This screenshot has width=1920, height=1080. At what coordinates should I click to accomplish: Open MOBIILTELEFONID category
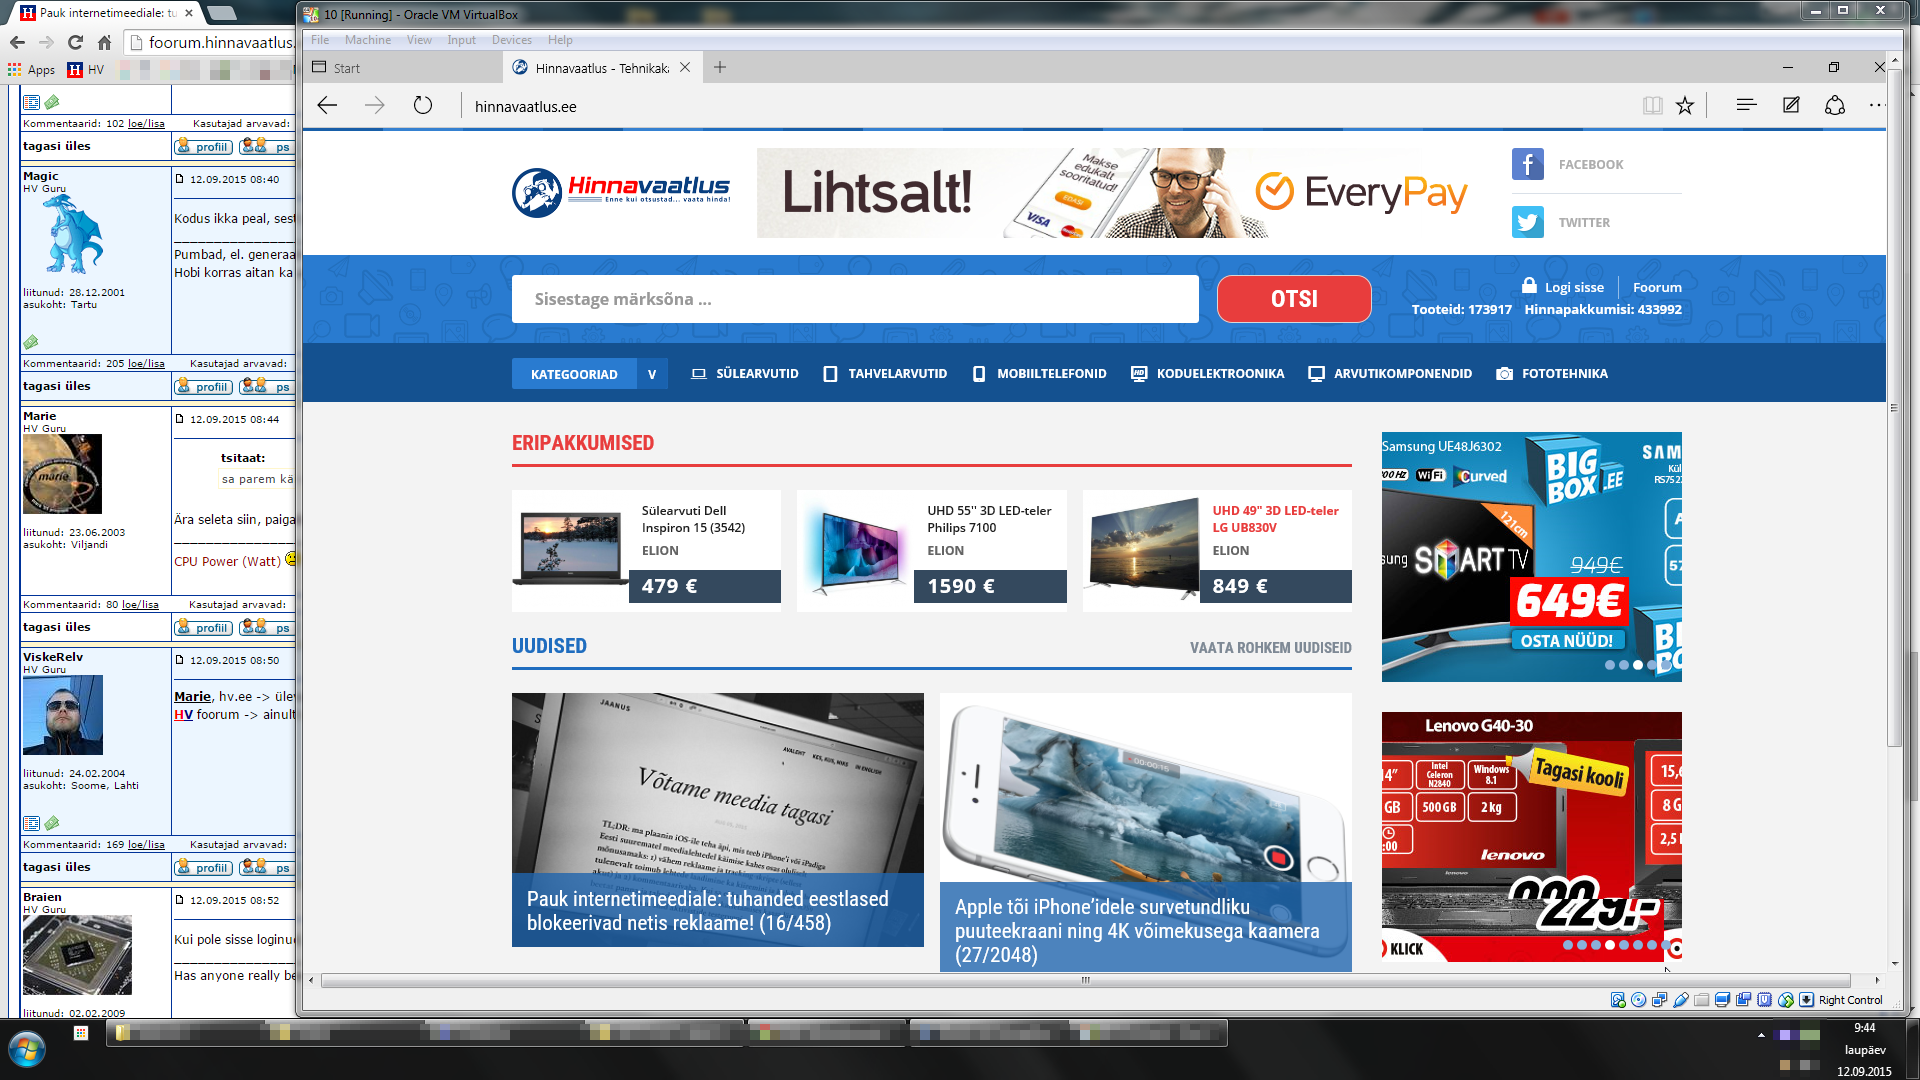pos(1040,374)
